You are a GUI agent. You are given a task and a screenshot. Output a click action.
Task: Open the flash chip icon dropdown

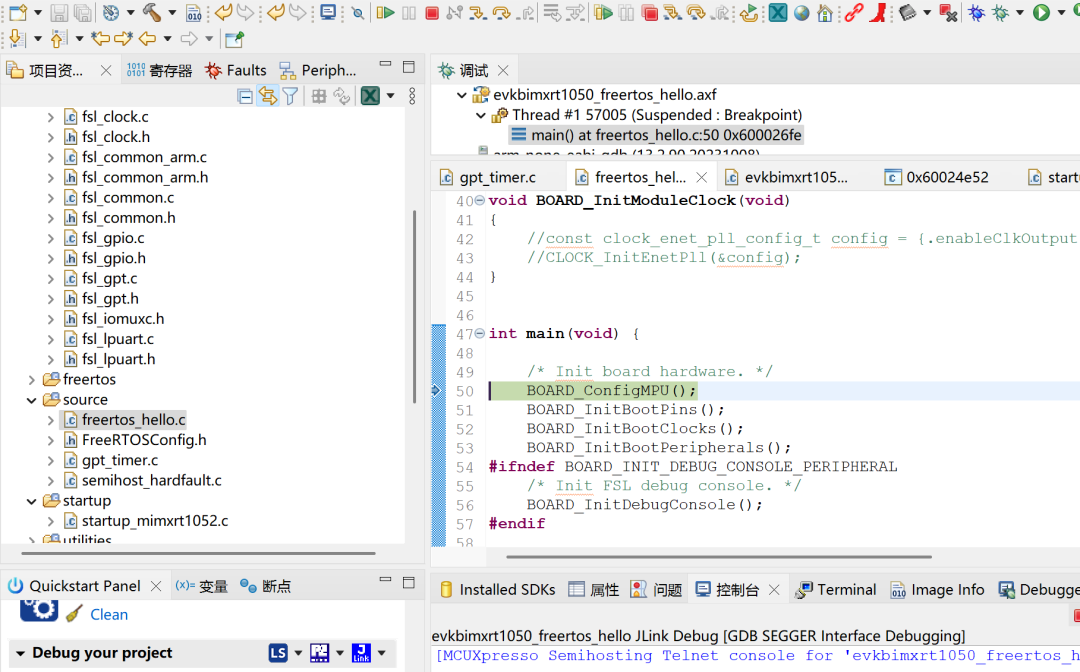[927, 12]
